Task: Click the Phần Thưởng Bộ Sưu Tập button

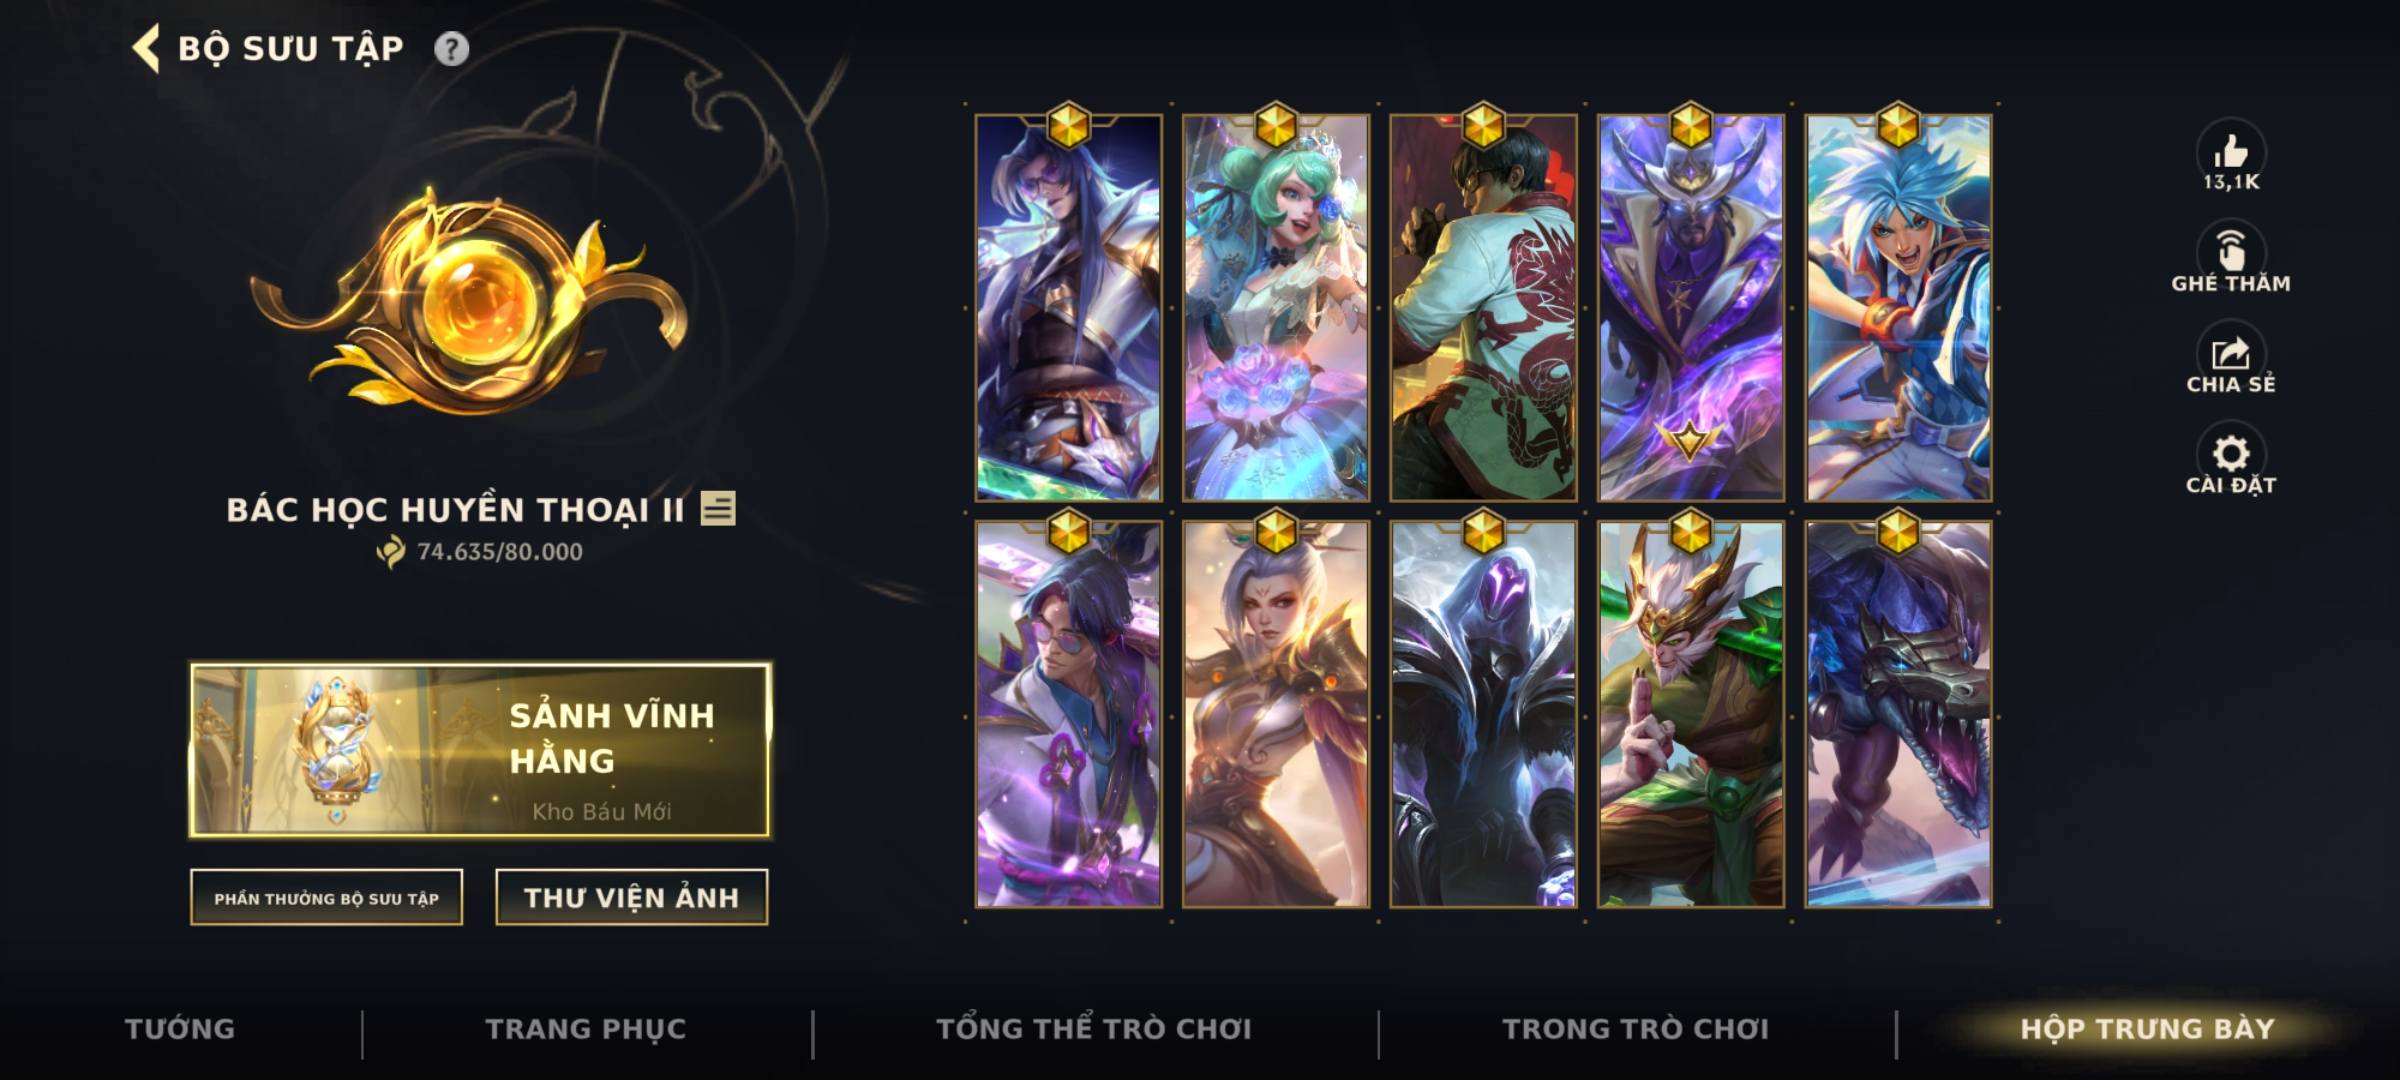Action: 327,898
